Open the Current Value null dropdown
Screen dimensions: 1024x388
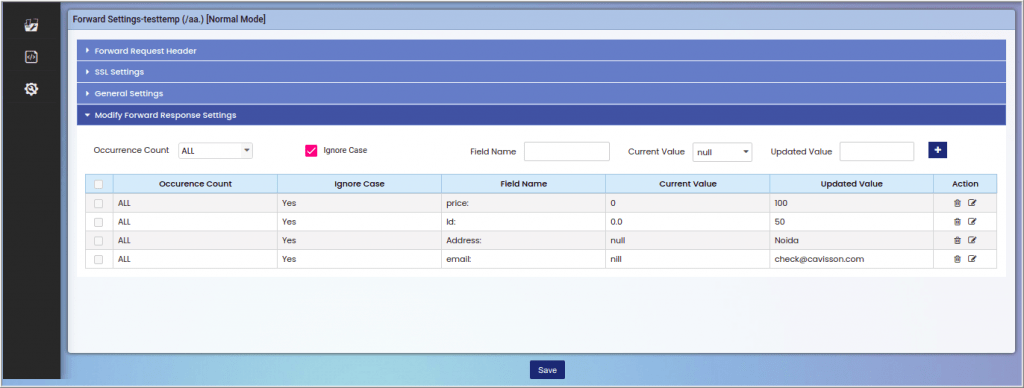[722, 152]
